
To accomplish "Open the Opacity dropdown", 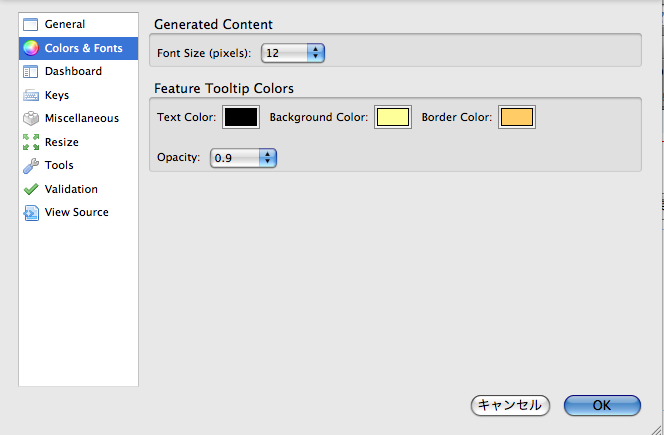I will (x=243, y=157).
